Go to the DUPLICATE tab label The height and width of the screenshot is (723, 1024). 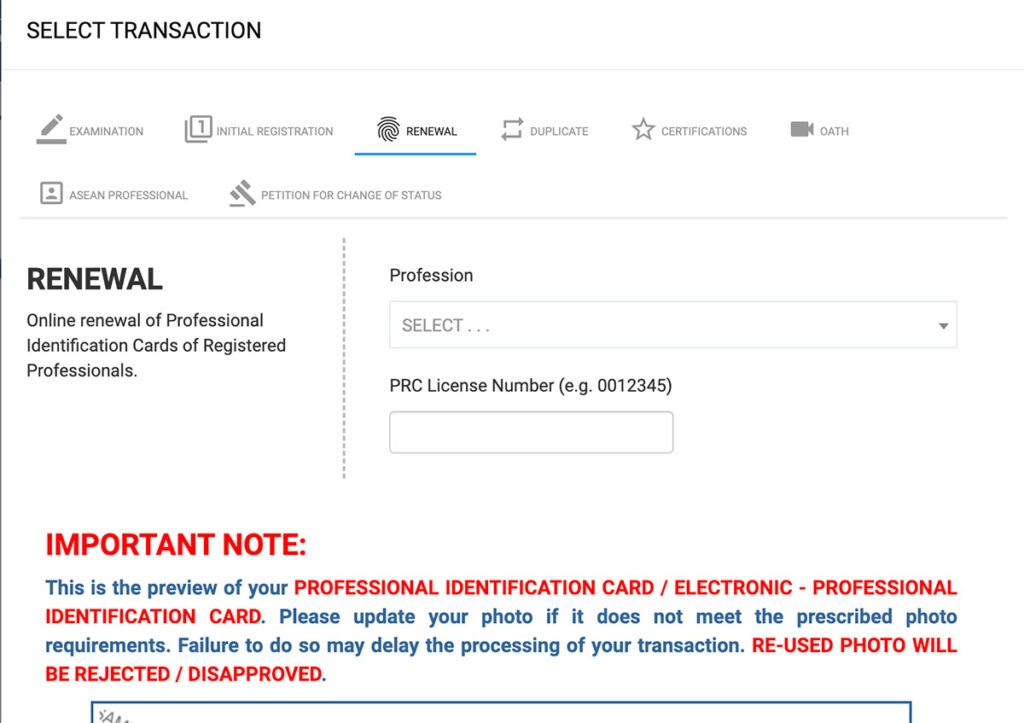(x=559, y=131)
